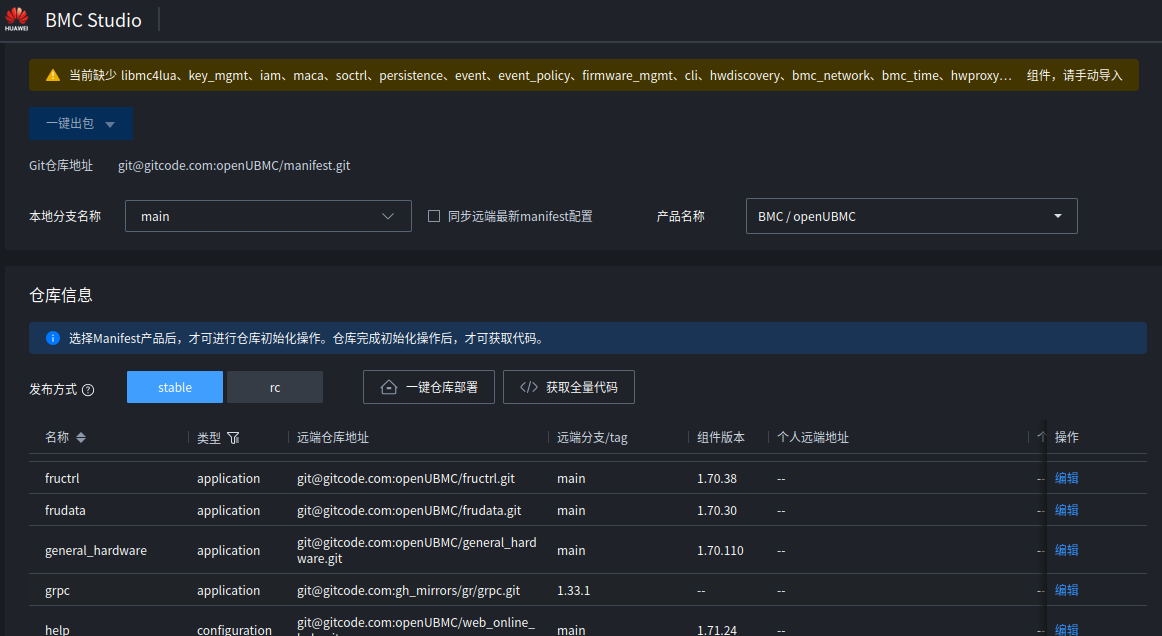Click the BMC Studio title
Viewport: 1162px width, 636px height.
coord(93,20)
